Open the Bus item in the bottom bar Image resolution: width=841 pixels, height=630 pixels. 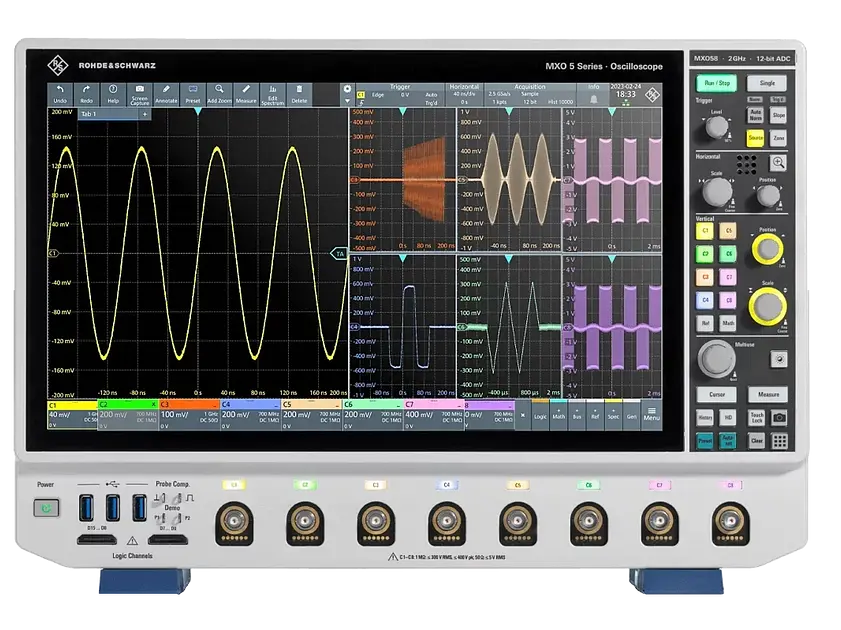(x=577, y=414)
